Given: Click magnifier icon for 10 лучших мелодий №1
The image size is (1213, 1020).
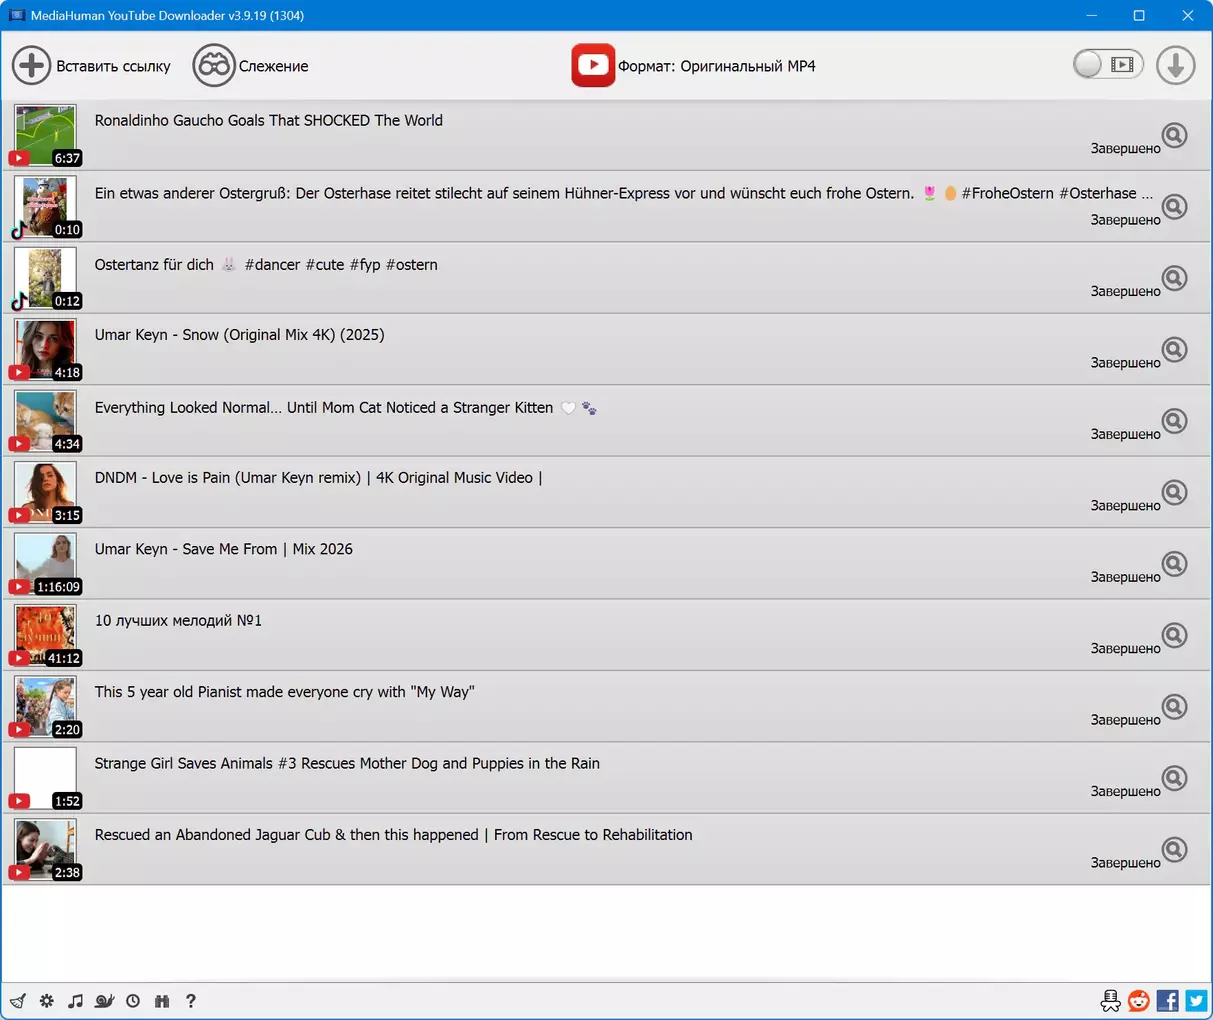Looking at the screenshot, I should coord(1174,635).
